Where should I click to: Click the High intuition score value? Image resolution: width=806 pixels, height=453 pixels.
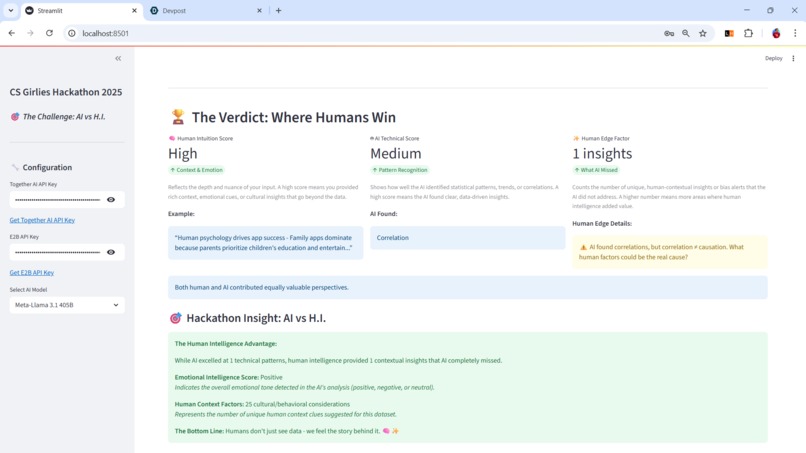[182, 154]
